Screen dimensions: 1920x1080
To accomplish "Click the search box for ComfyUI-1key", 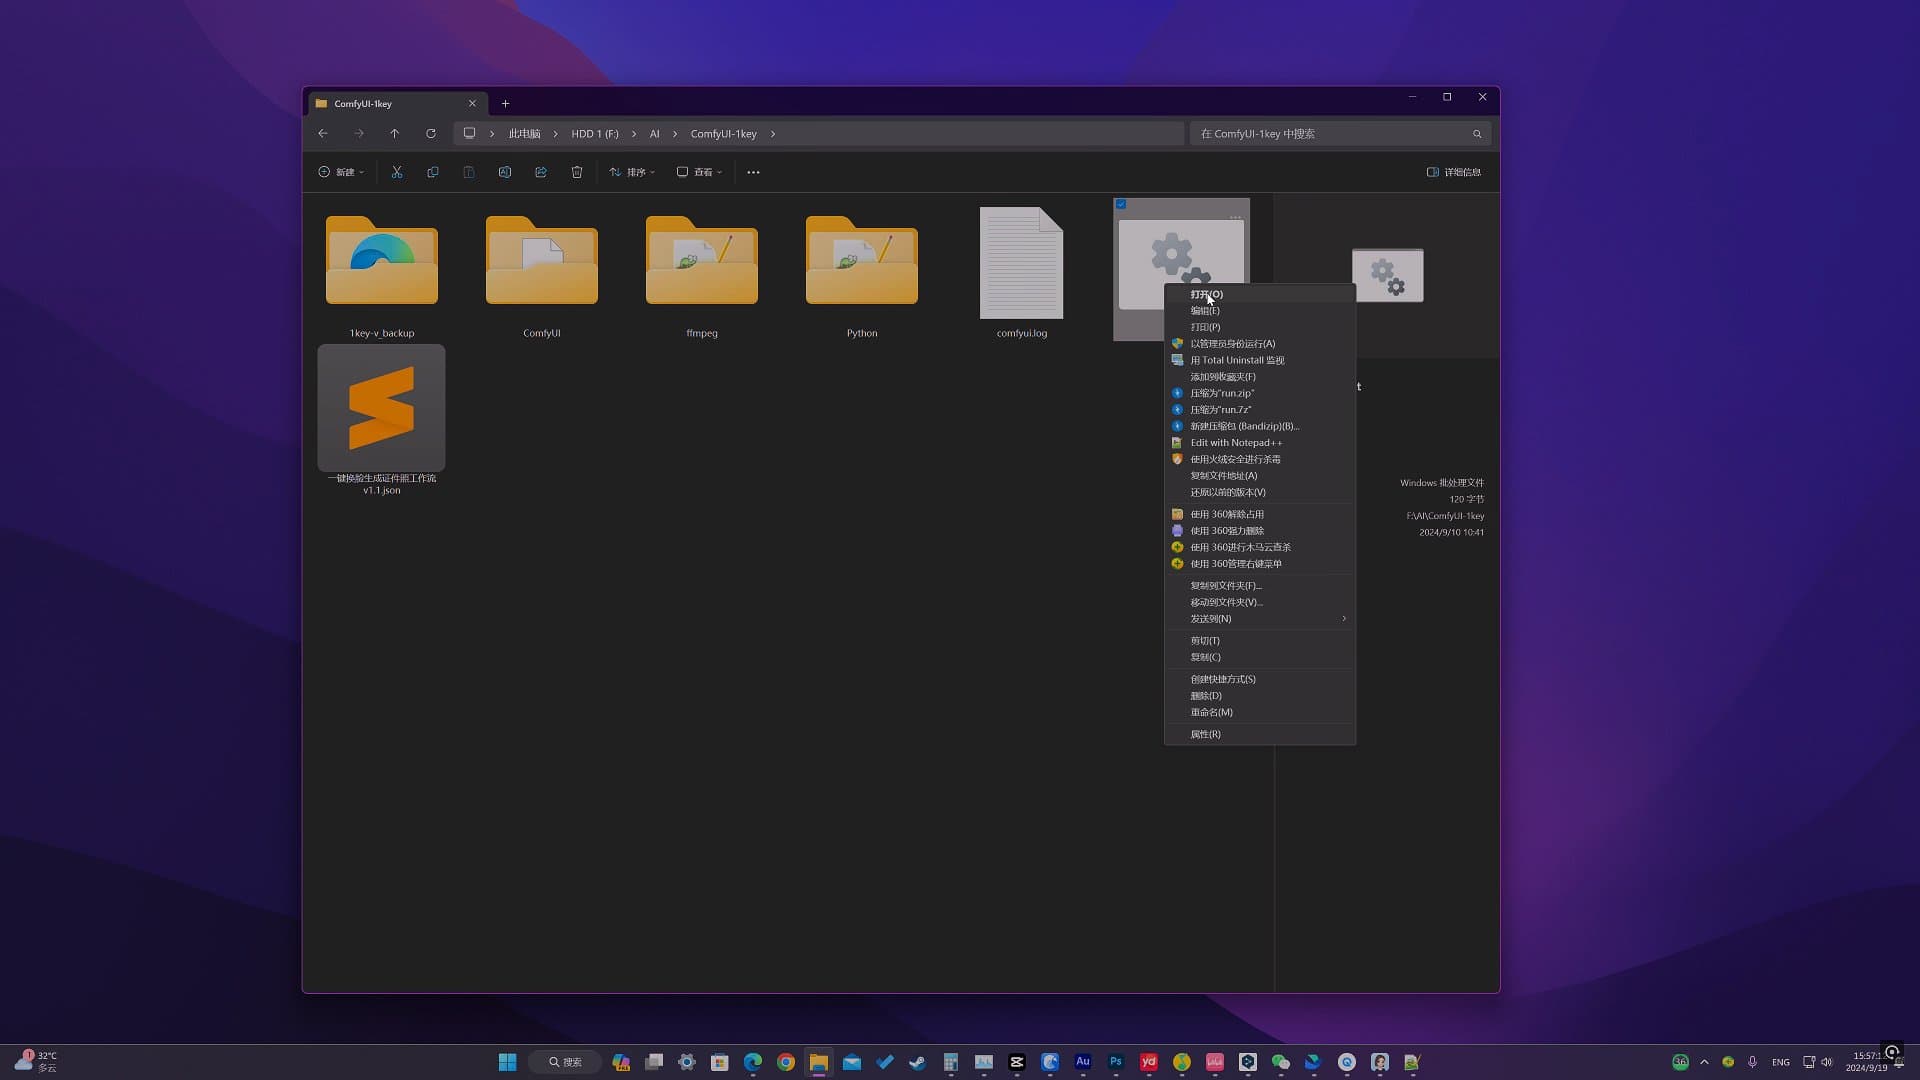I will 1330,134.
